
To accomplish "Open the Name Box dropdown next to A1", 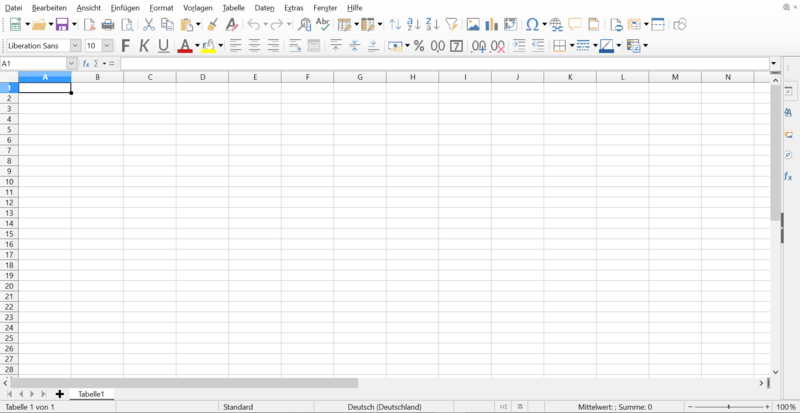I will [71, 63].
